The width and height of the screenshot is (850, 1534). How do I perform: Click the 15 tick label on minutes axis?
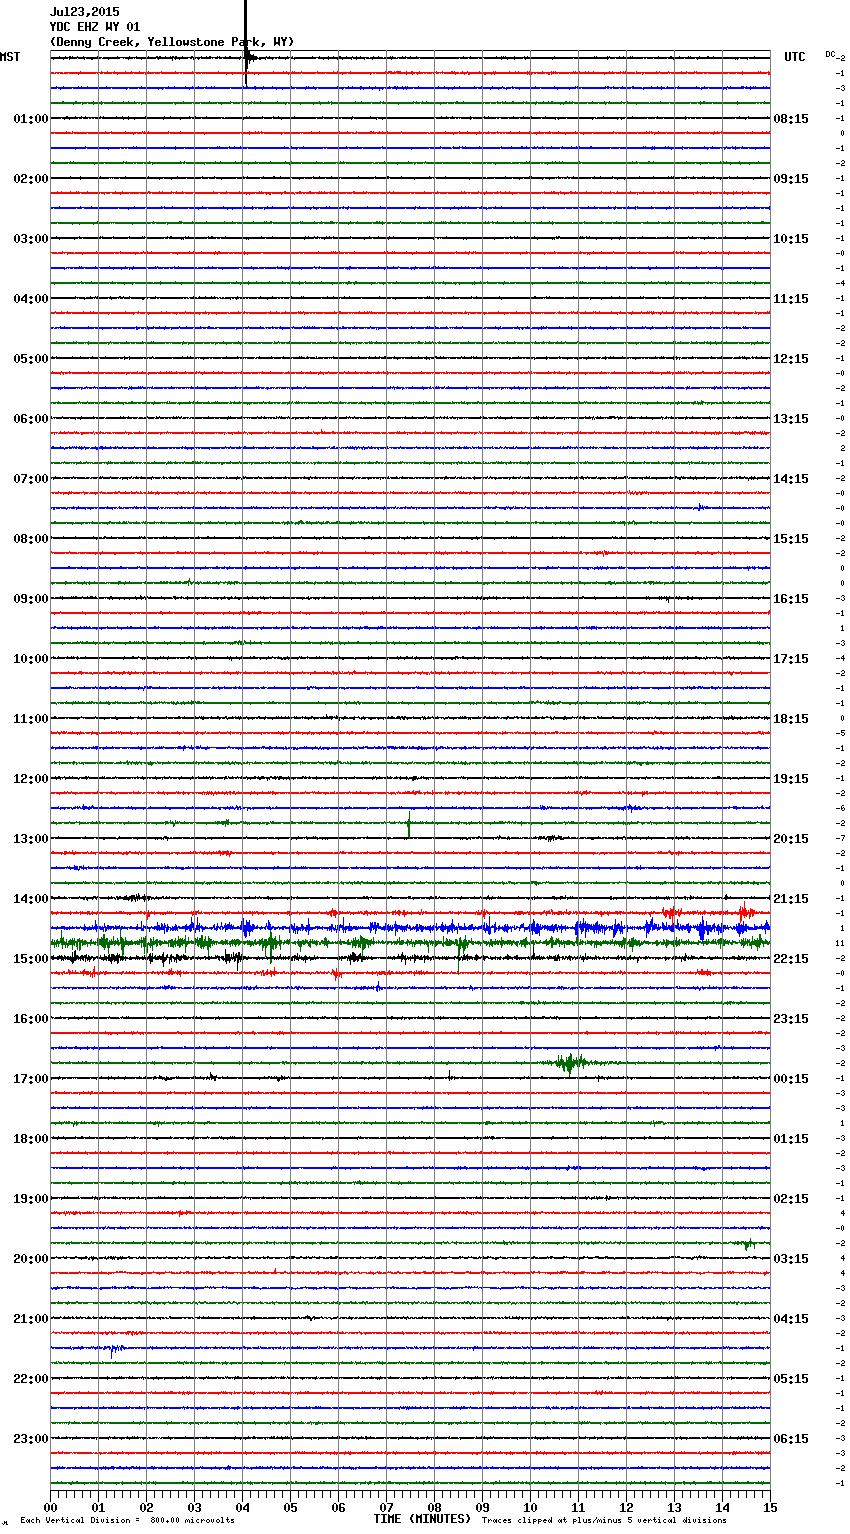point(770,1507)
